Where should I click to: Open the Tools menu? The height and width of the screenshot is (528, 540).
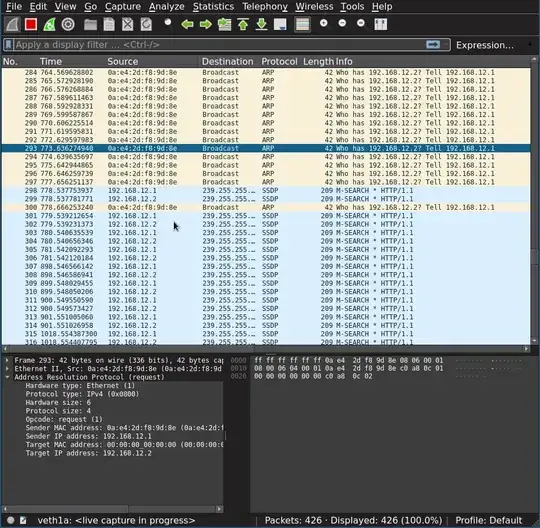click(352, 7)
